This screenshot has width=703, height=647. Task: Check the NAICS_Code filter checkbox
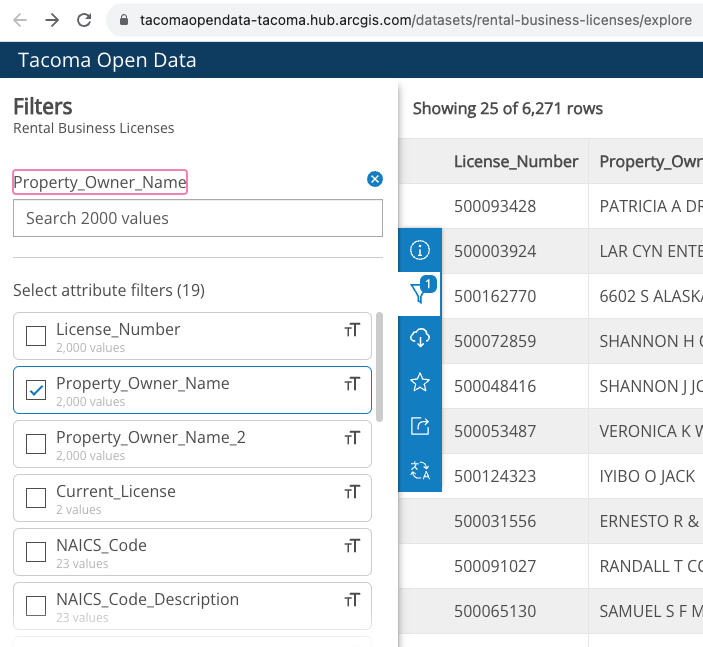click(36, 552)
